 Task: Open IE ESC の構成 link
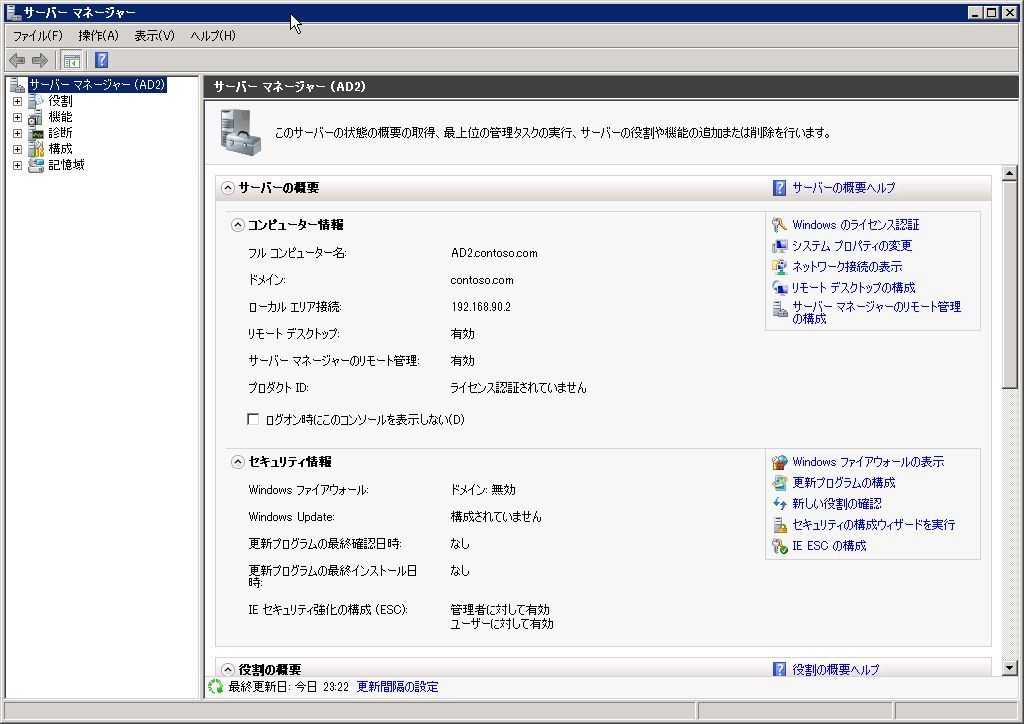pyautogui.click(x=829, y=546)
